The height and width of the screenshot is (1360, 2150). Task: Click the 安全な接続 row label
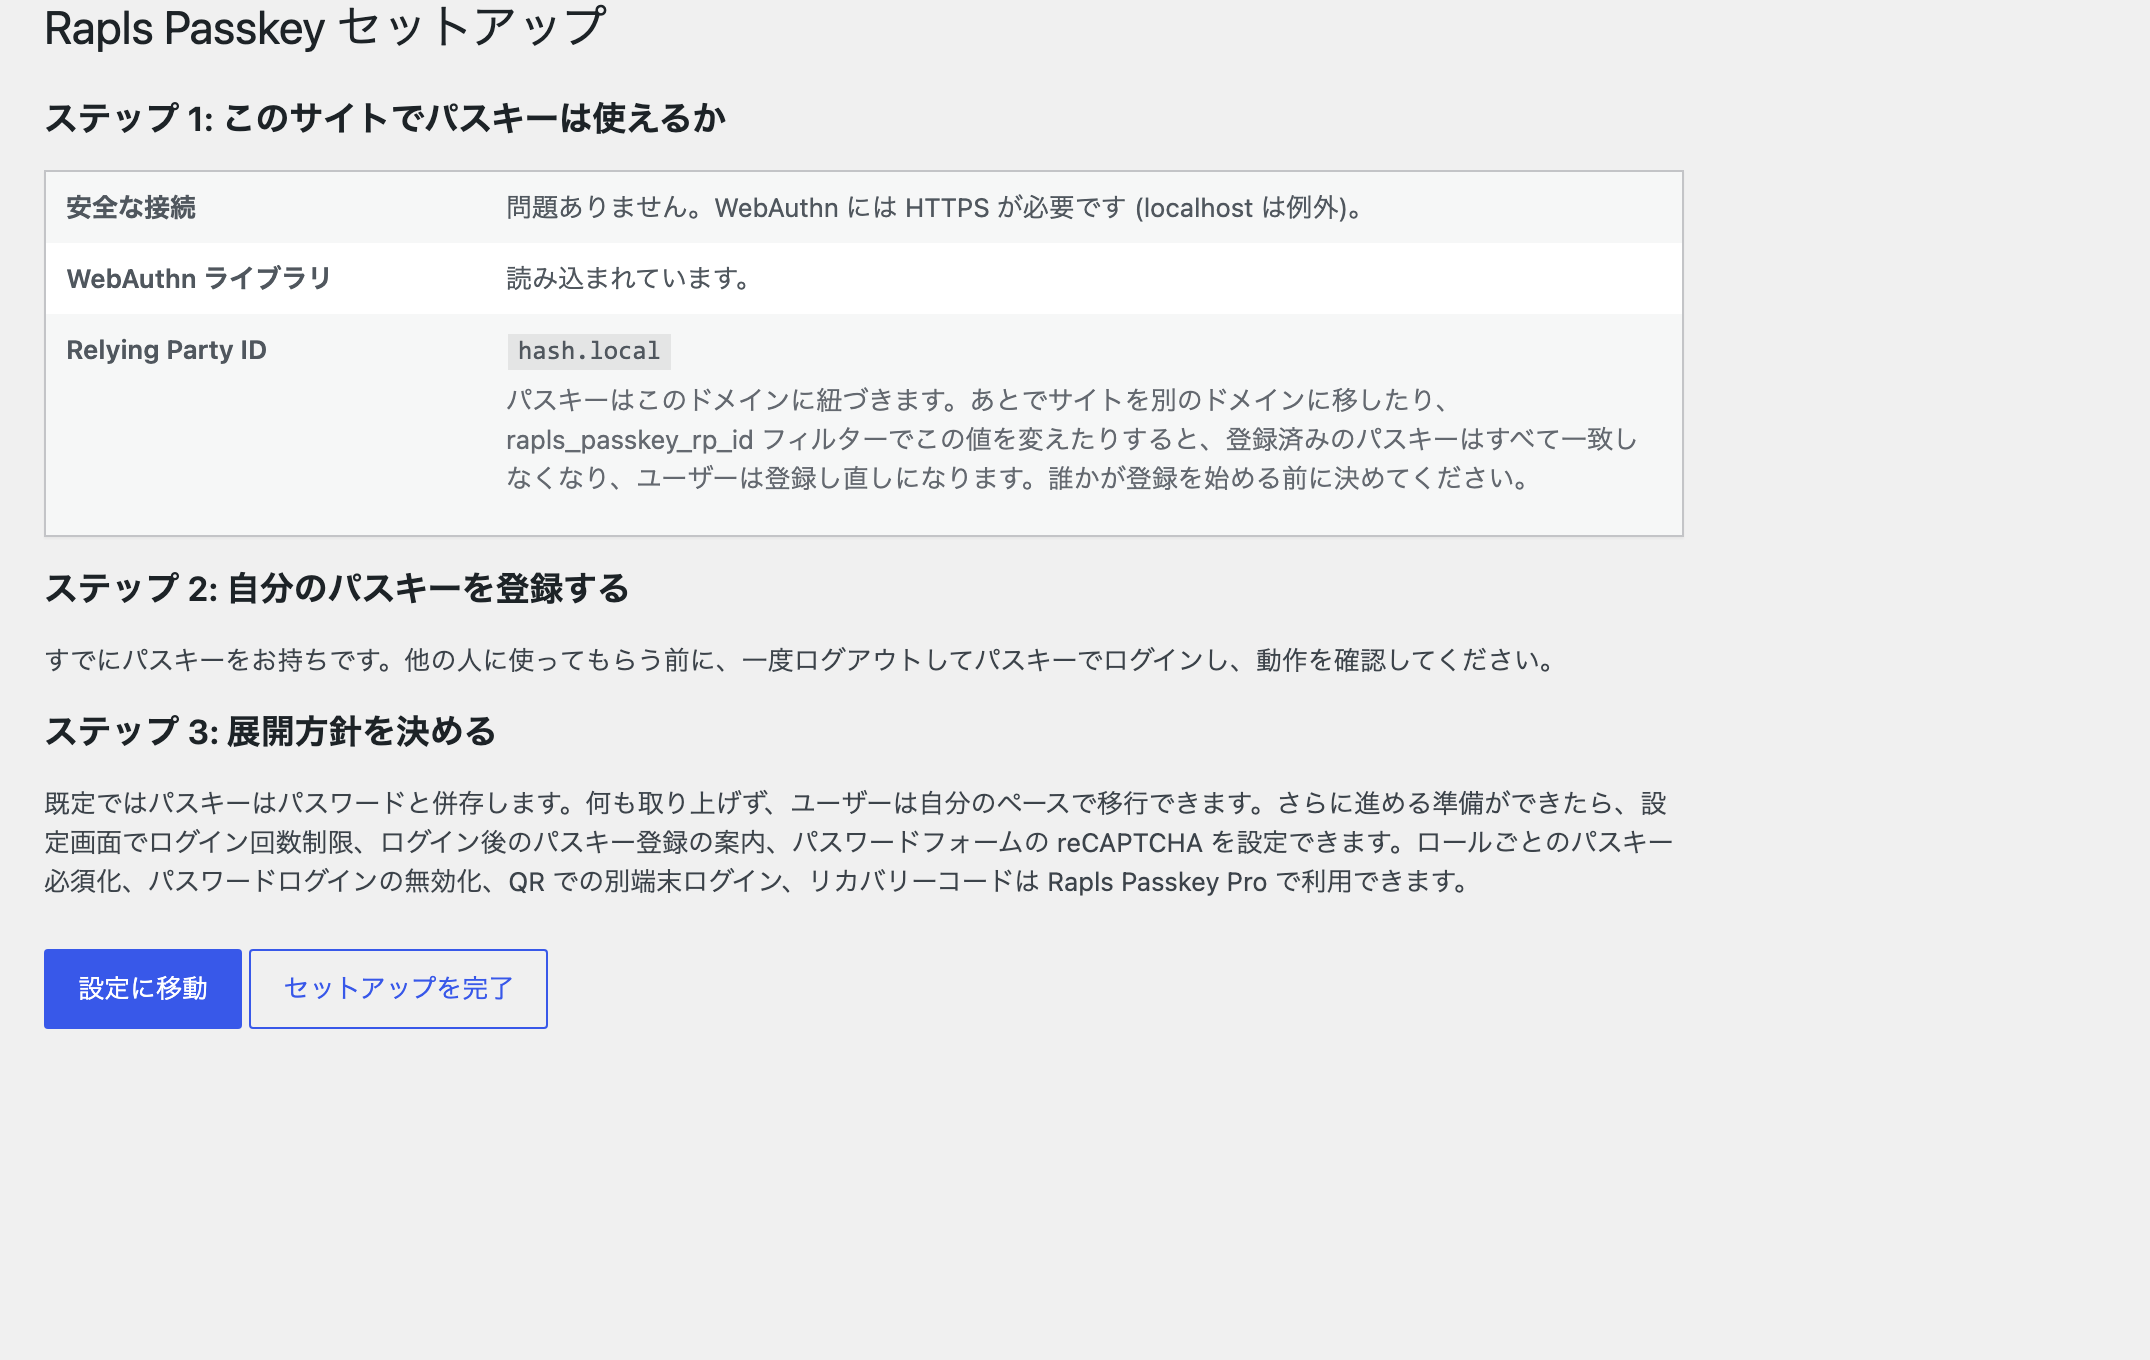pos(131,207)
